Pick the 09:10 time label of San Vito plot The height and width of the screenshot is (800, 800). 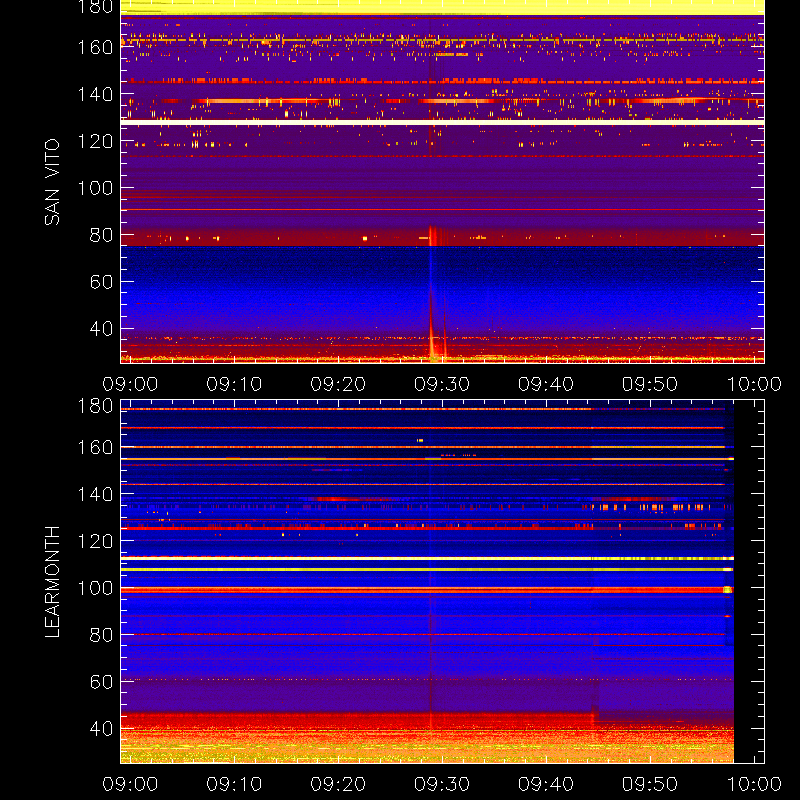[234, 384]
